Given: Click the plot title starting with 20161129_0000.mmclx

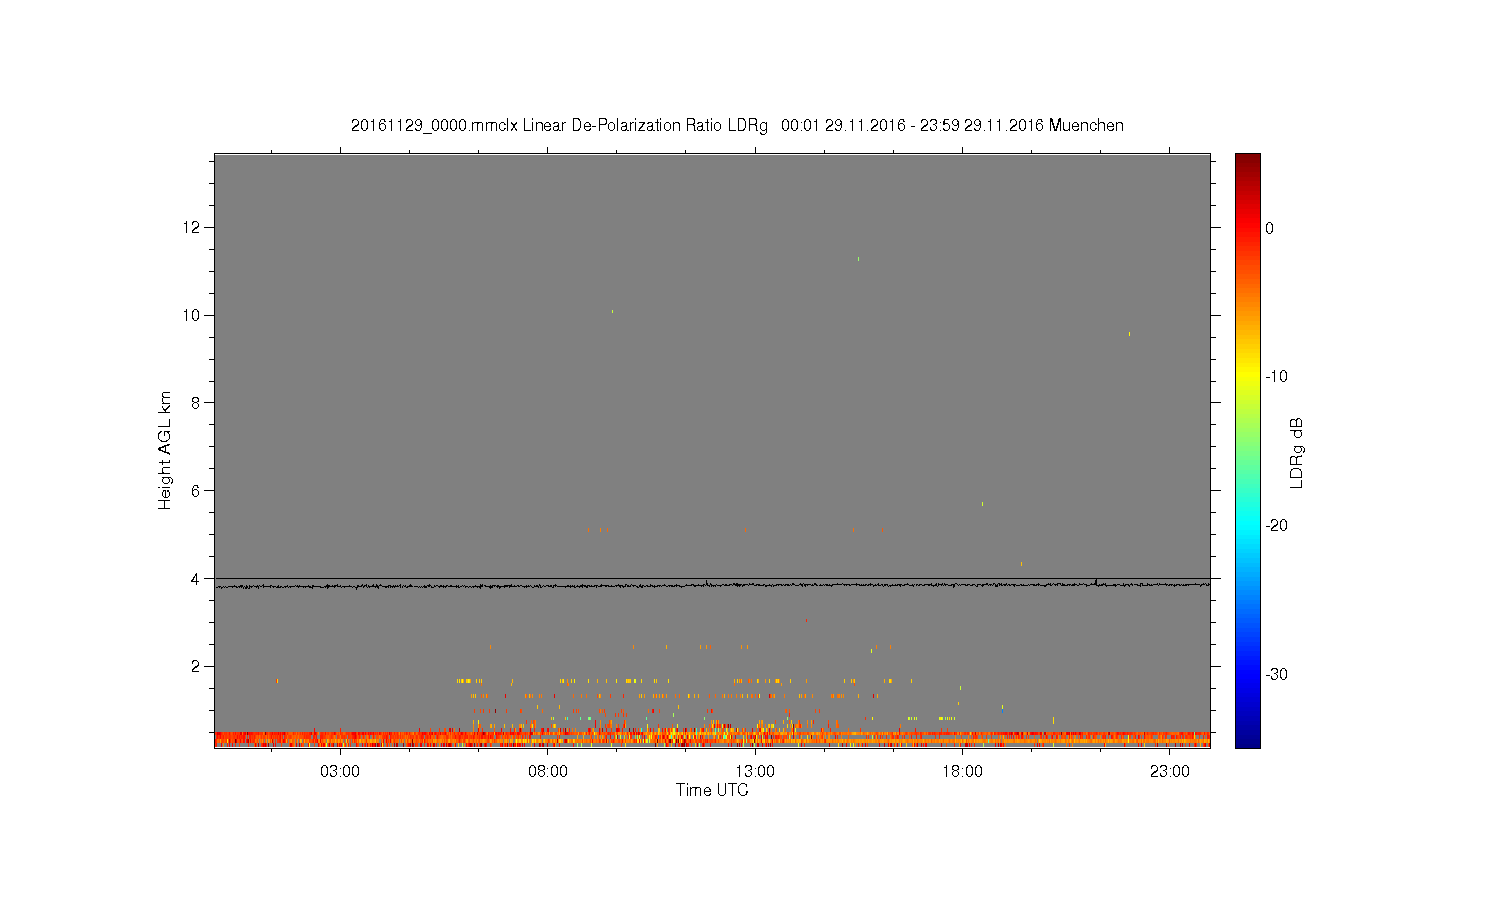Looking at the screenshot, I should click(x=737, y=126).
